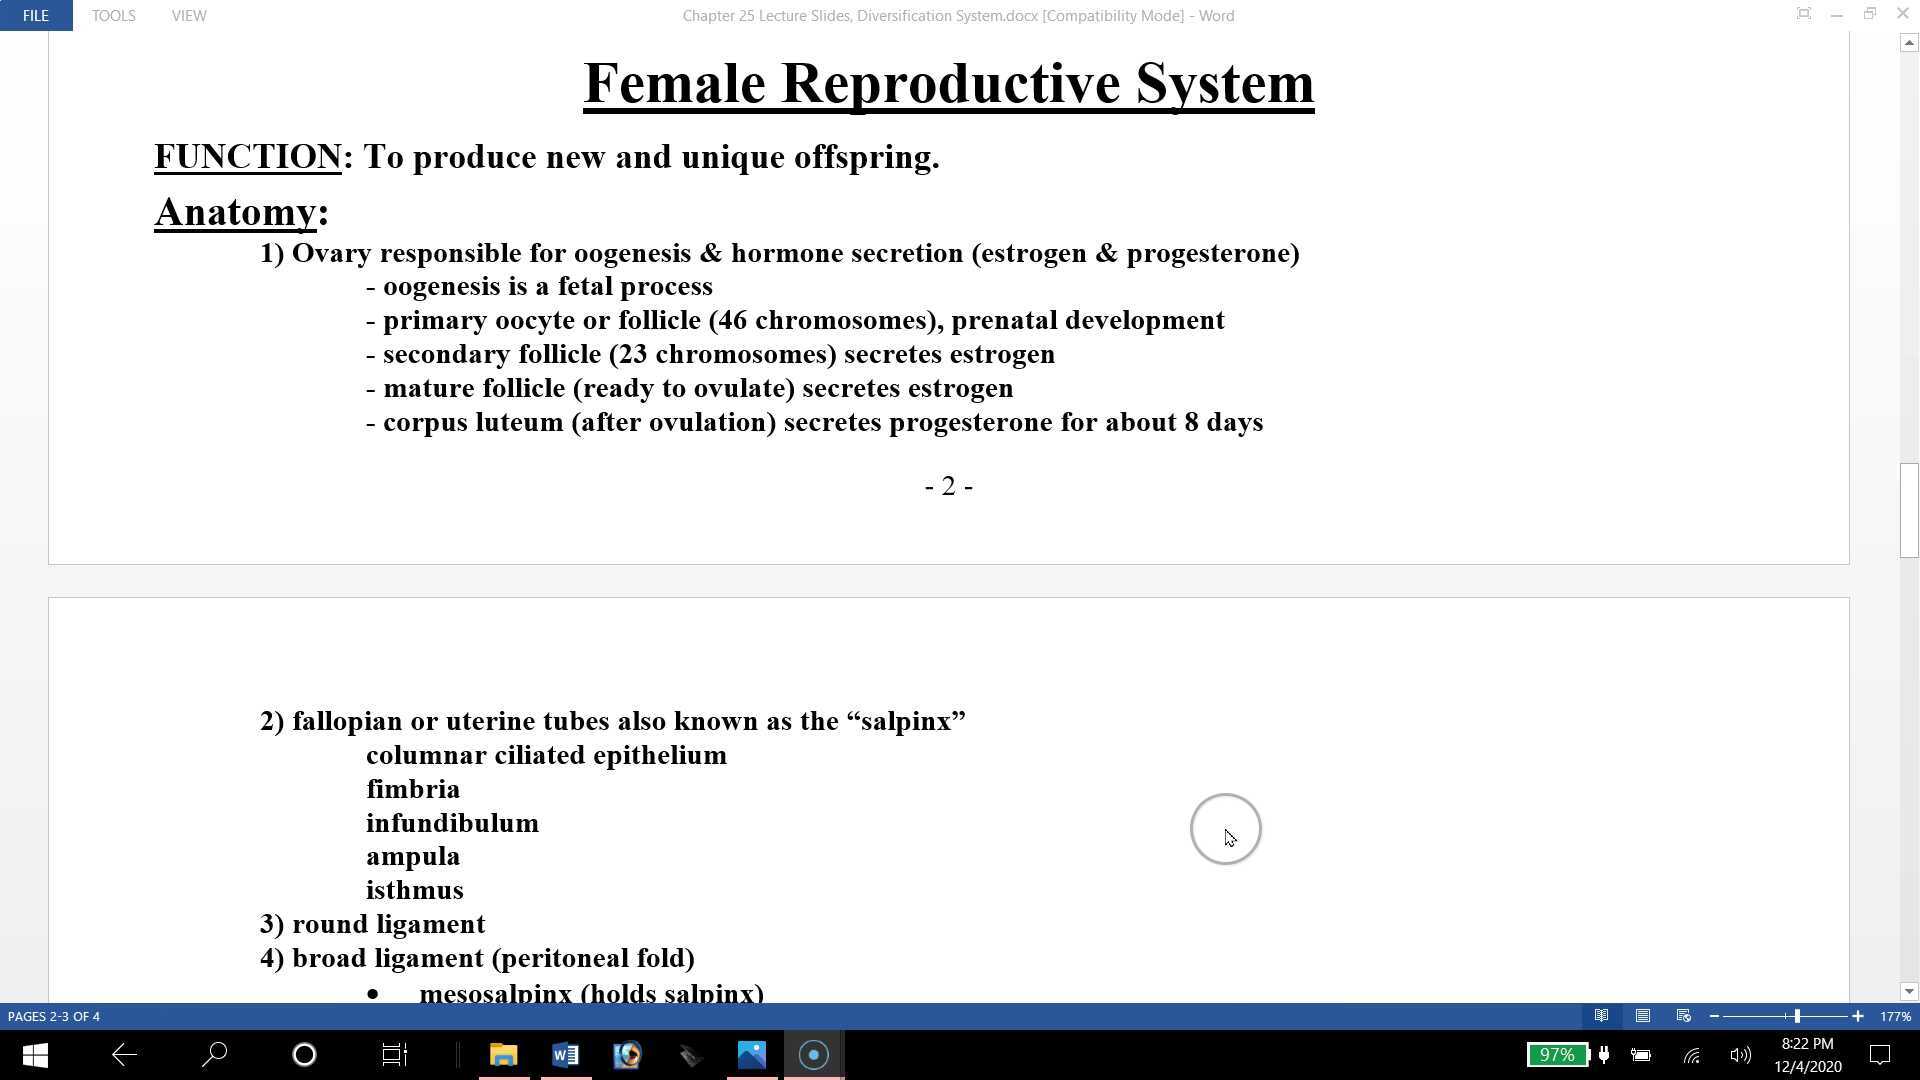Image resolution: width=1920 pixels, height=1080 pixels.
Task: Open File Explorer from the taskbar
Action: (x=503, y=1054)
